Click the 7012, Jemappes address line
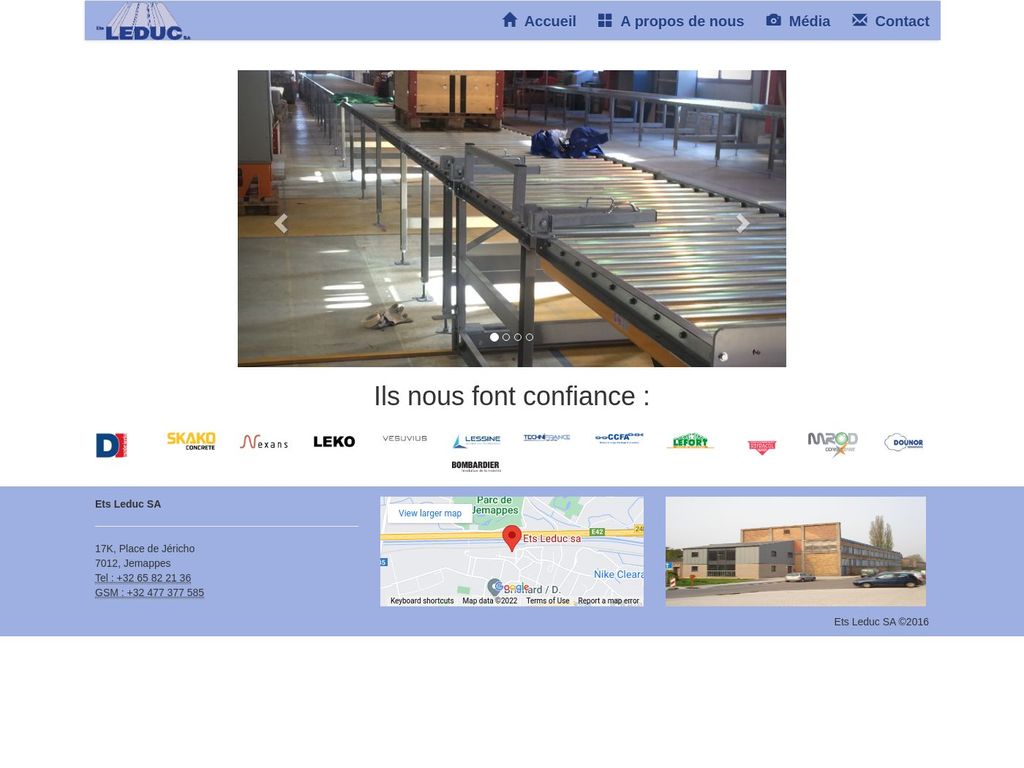1024x768 pixels. (x=133, y=563)
